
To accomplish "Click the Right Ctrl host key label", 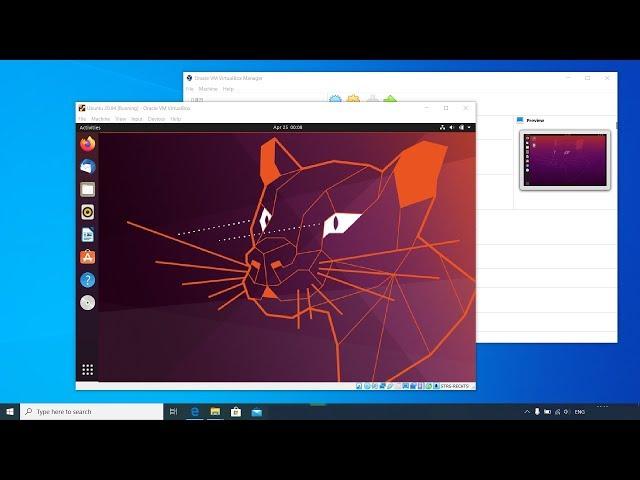I will (454, 386).
